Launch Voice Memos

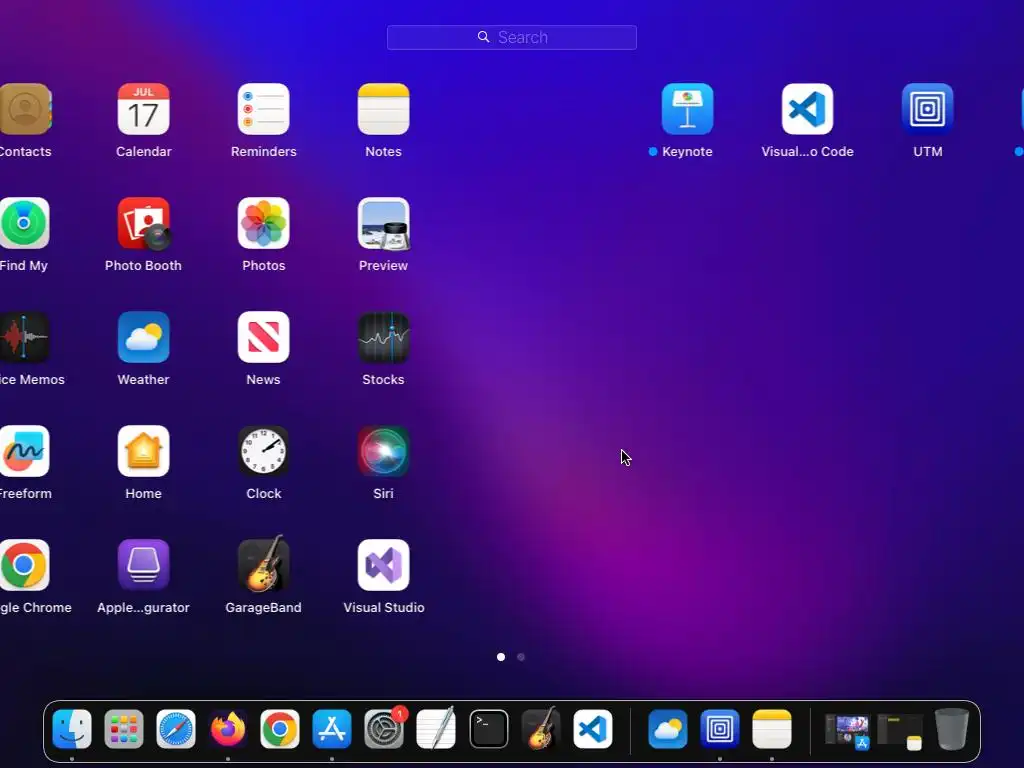(24, 337)
